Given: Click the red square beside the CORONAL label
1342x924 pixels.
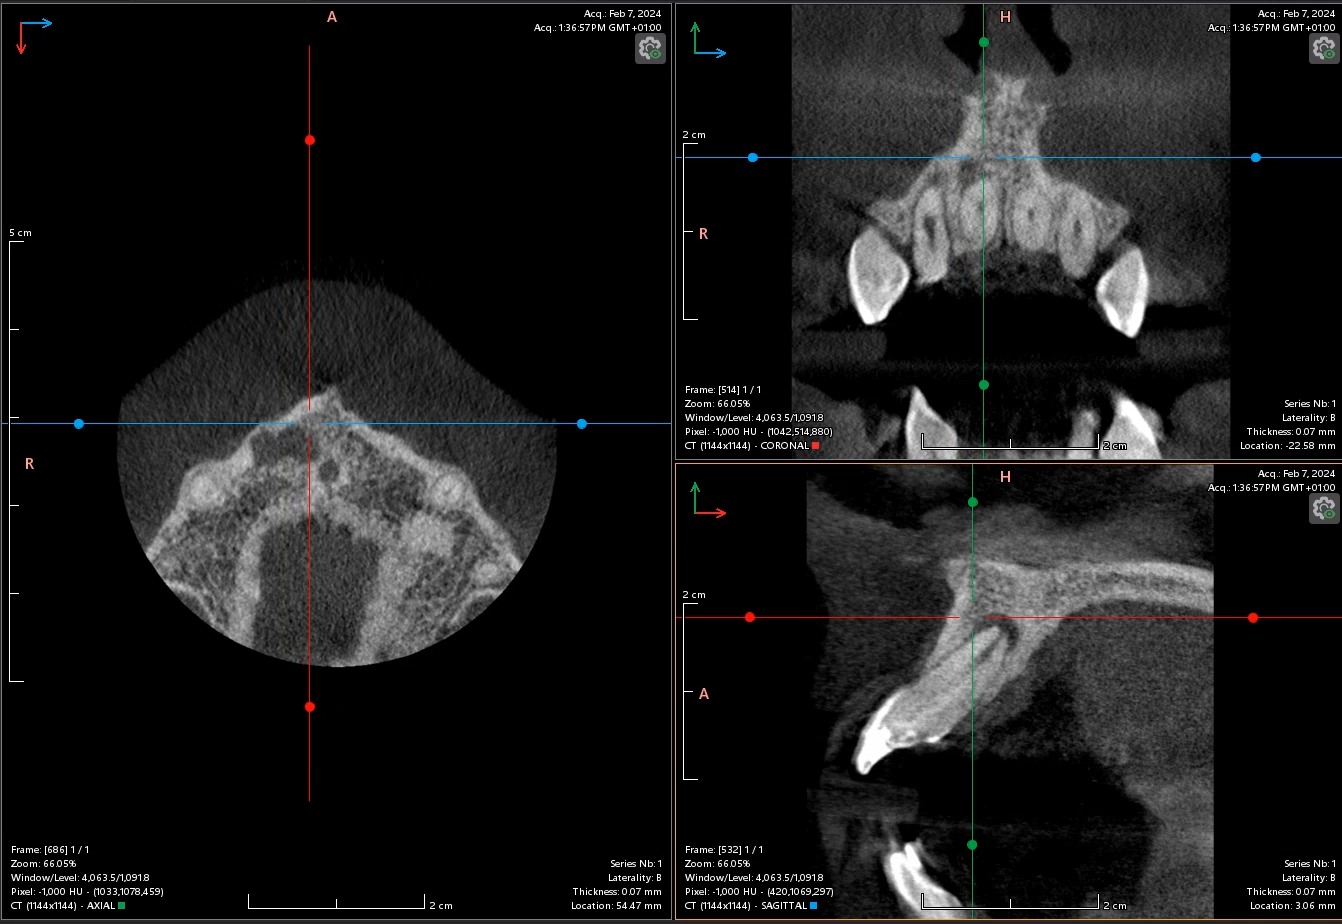Looking at the screenshot, I should pyautogui.click(x=815, y=445).
